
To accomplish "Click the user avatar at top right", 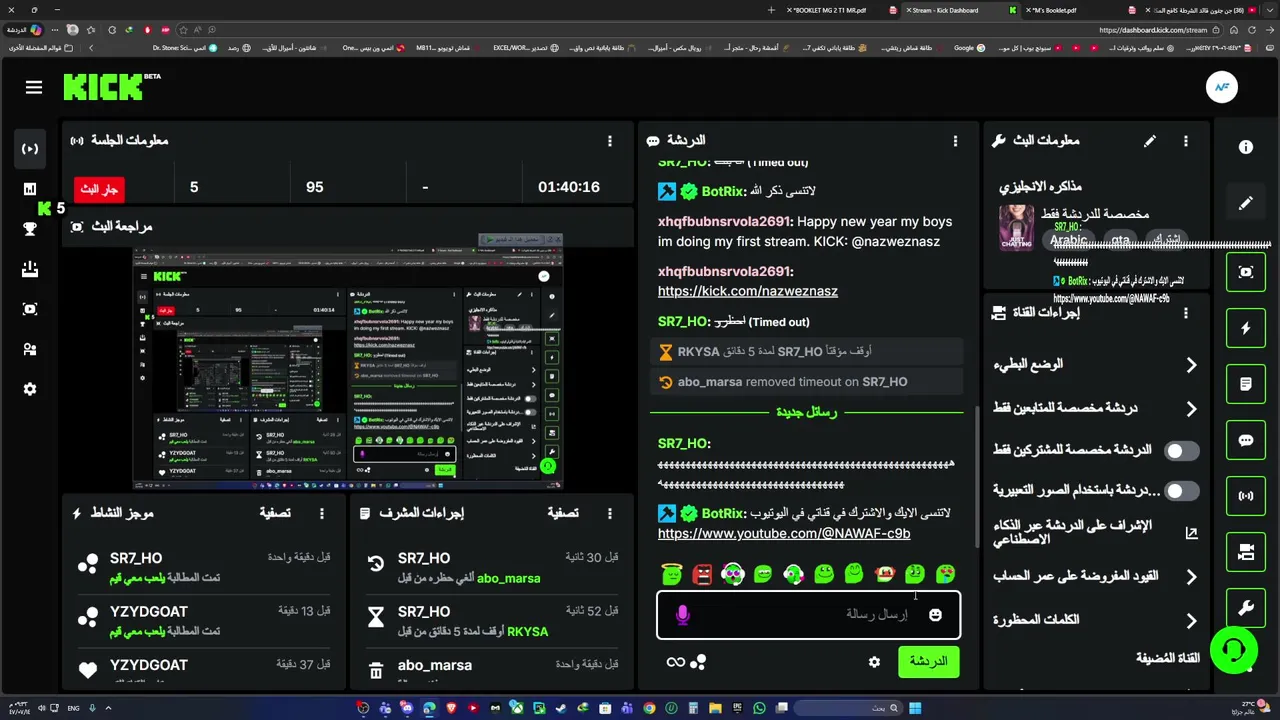I will click(x=1222, y=87).
